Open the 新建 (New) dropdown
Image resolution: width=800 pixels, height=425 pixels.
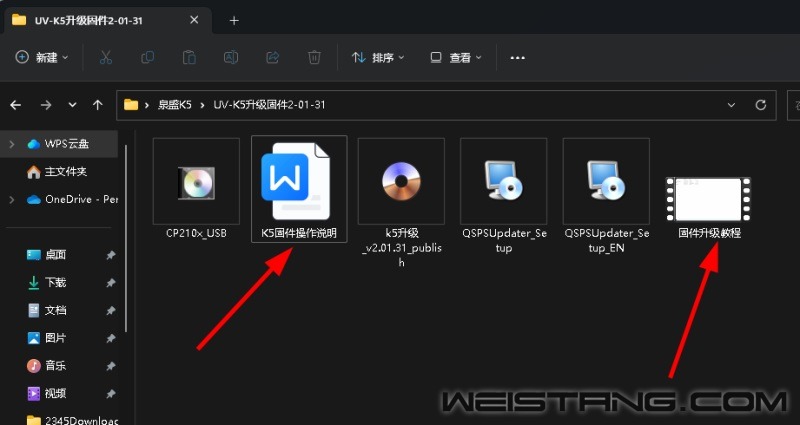click(42, 58)
